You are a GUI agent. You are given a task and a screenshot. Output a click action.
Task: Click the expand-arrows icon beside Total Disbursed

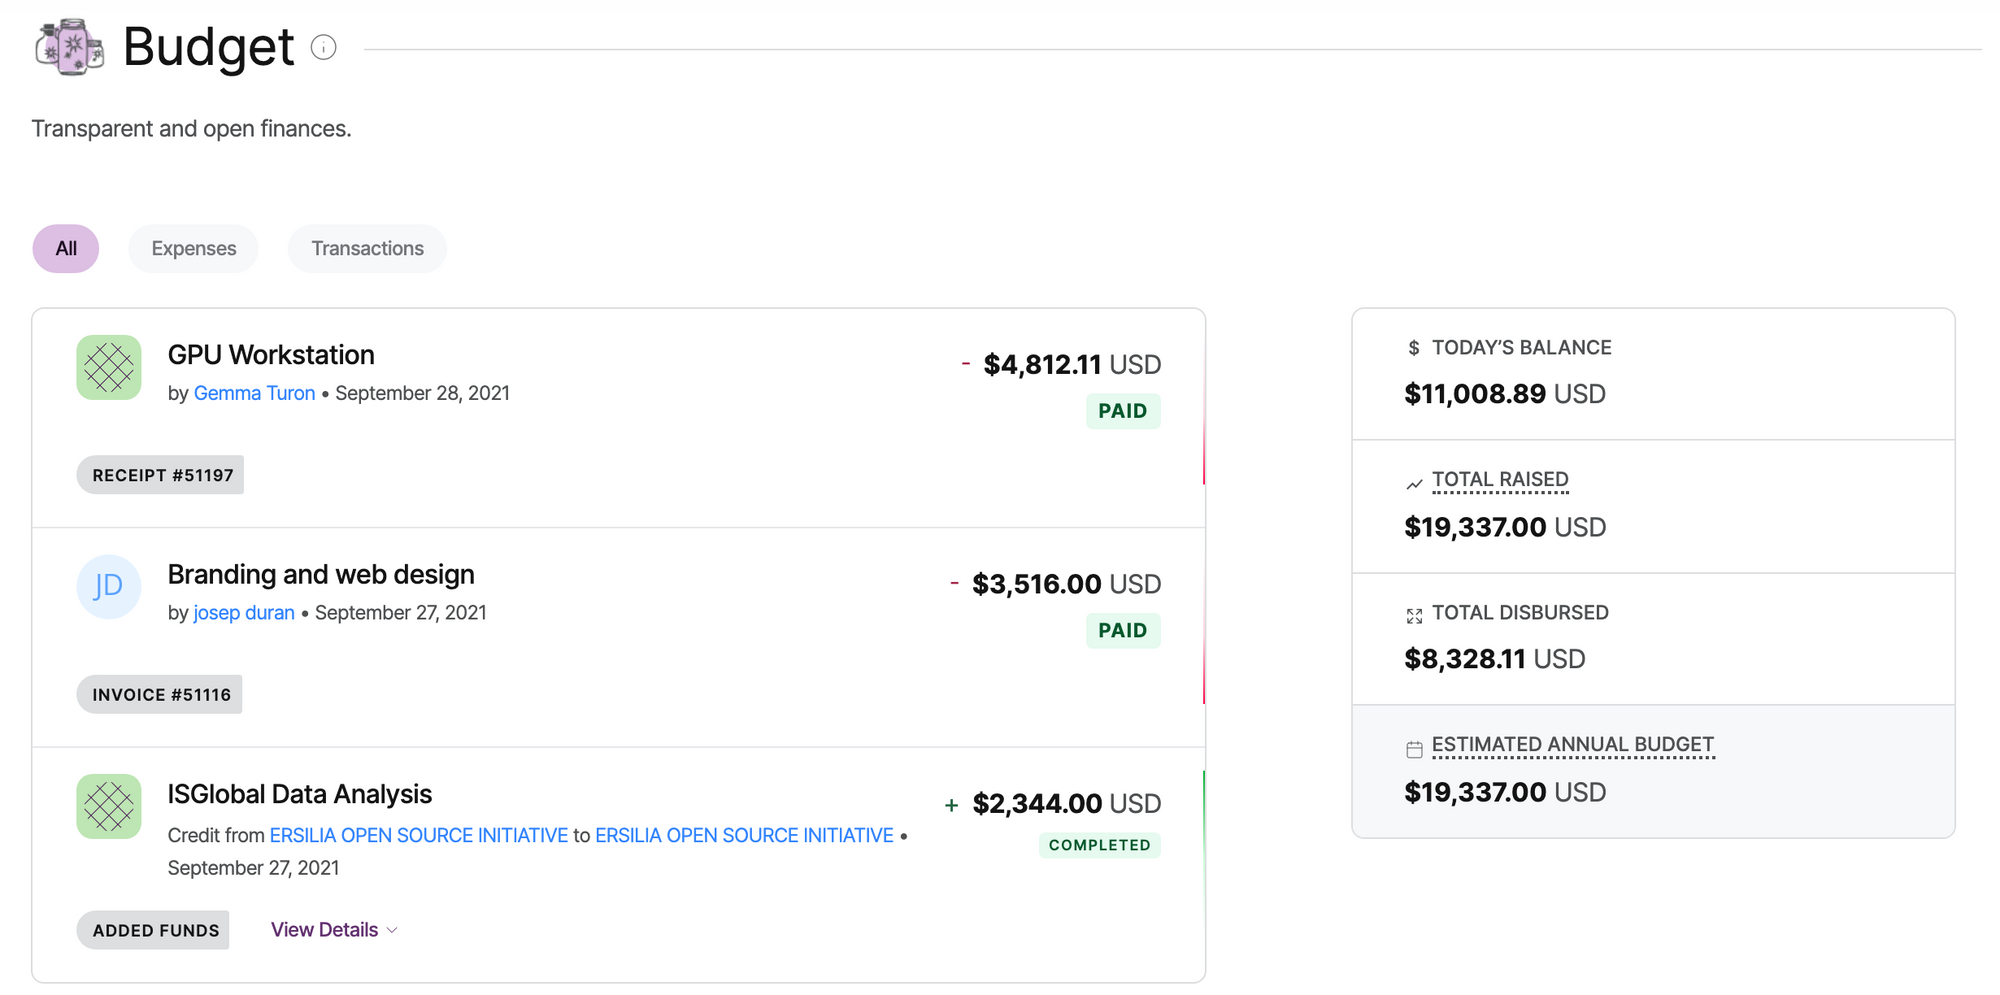(1414, 616)
